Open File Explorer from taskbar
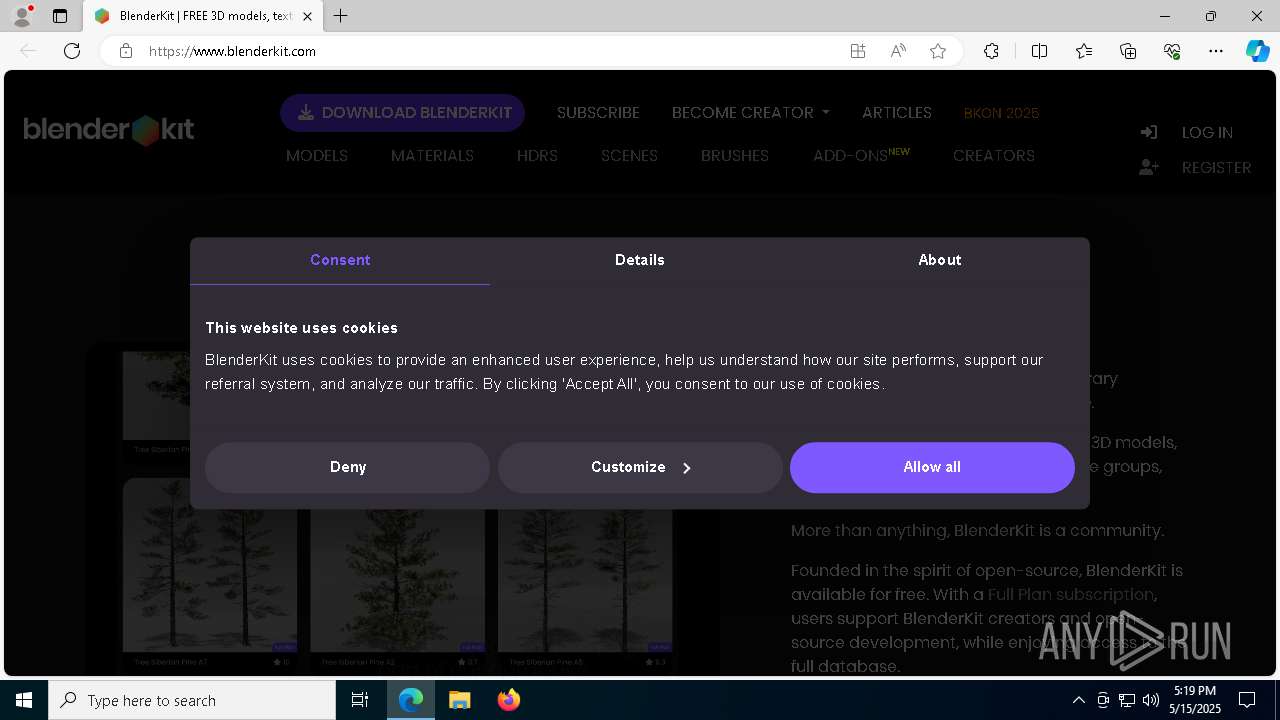This screenshot has width=1280, height=720. point(459,700)
